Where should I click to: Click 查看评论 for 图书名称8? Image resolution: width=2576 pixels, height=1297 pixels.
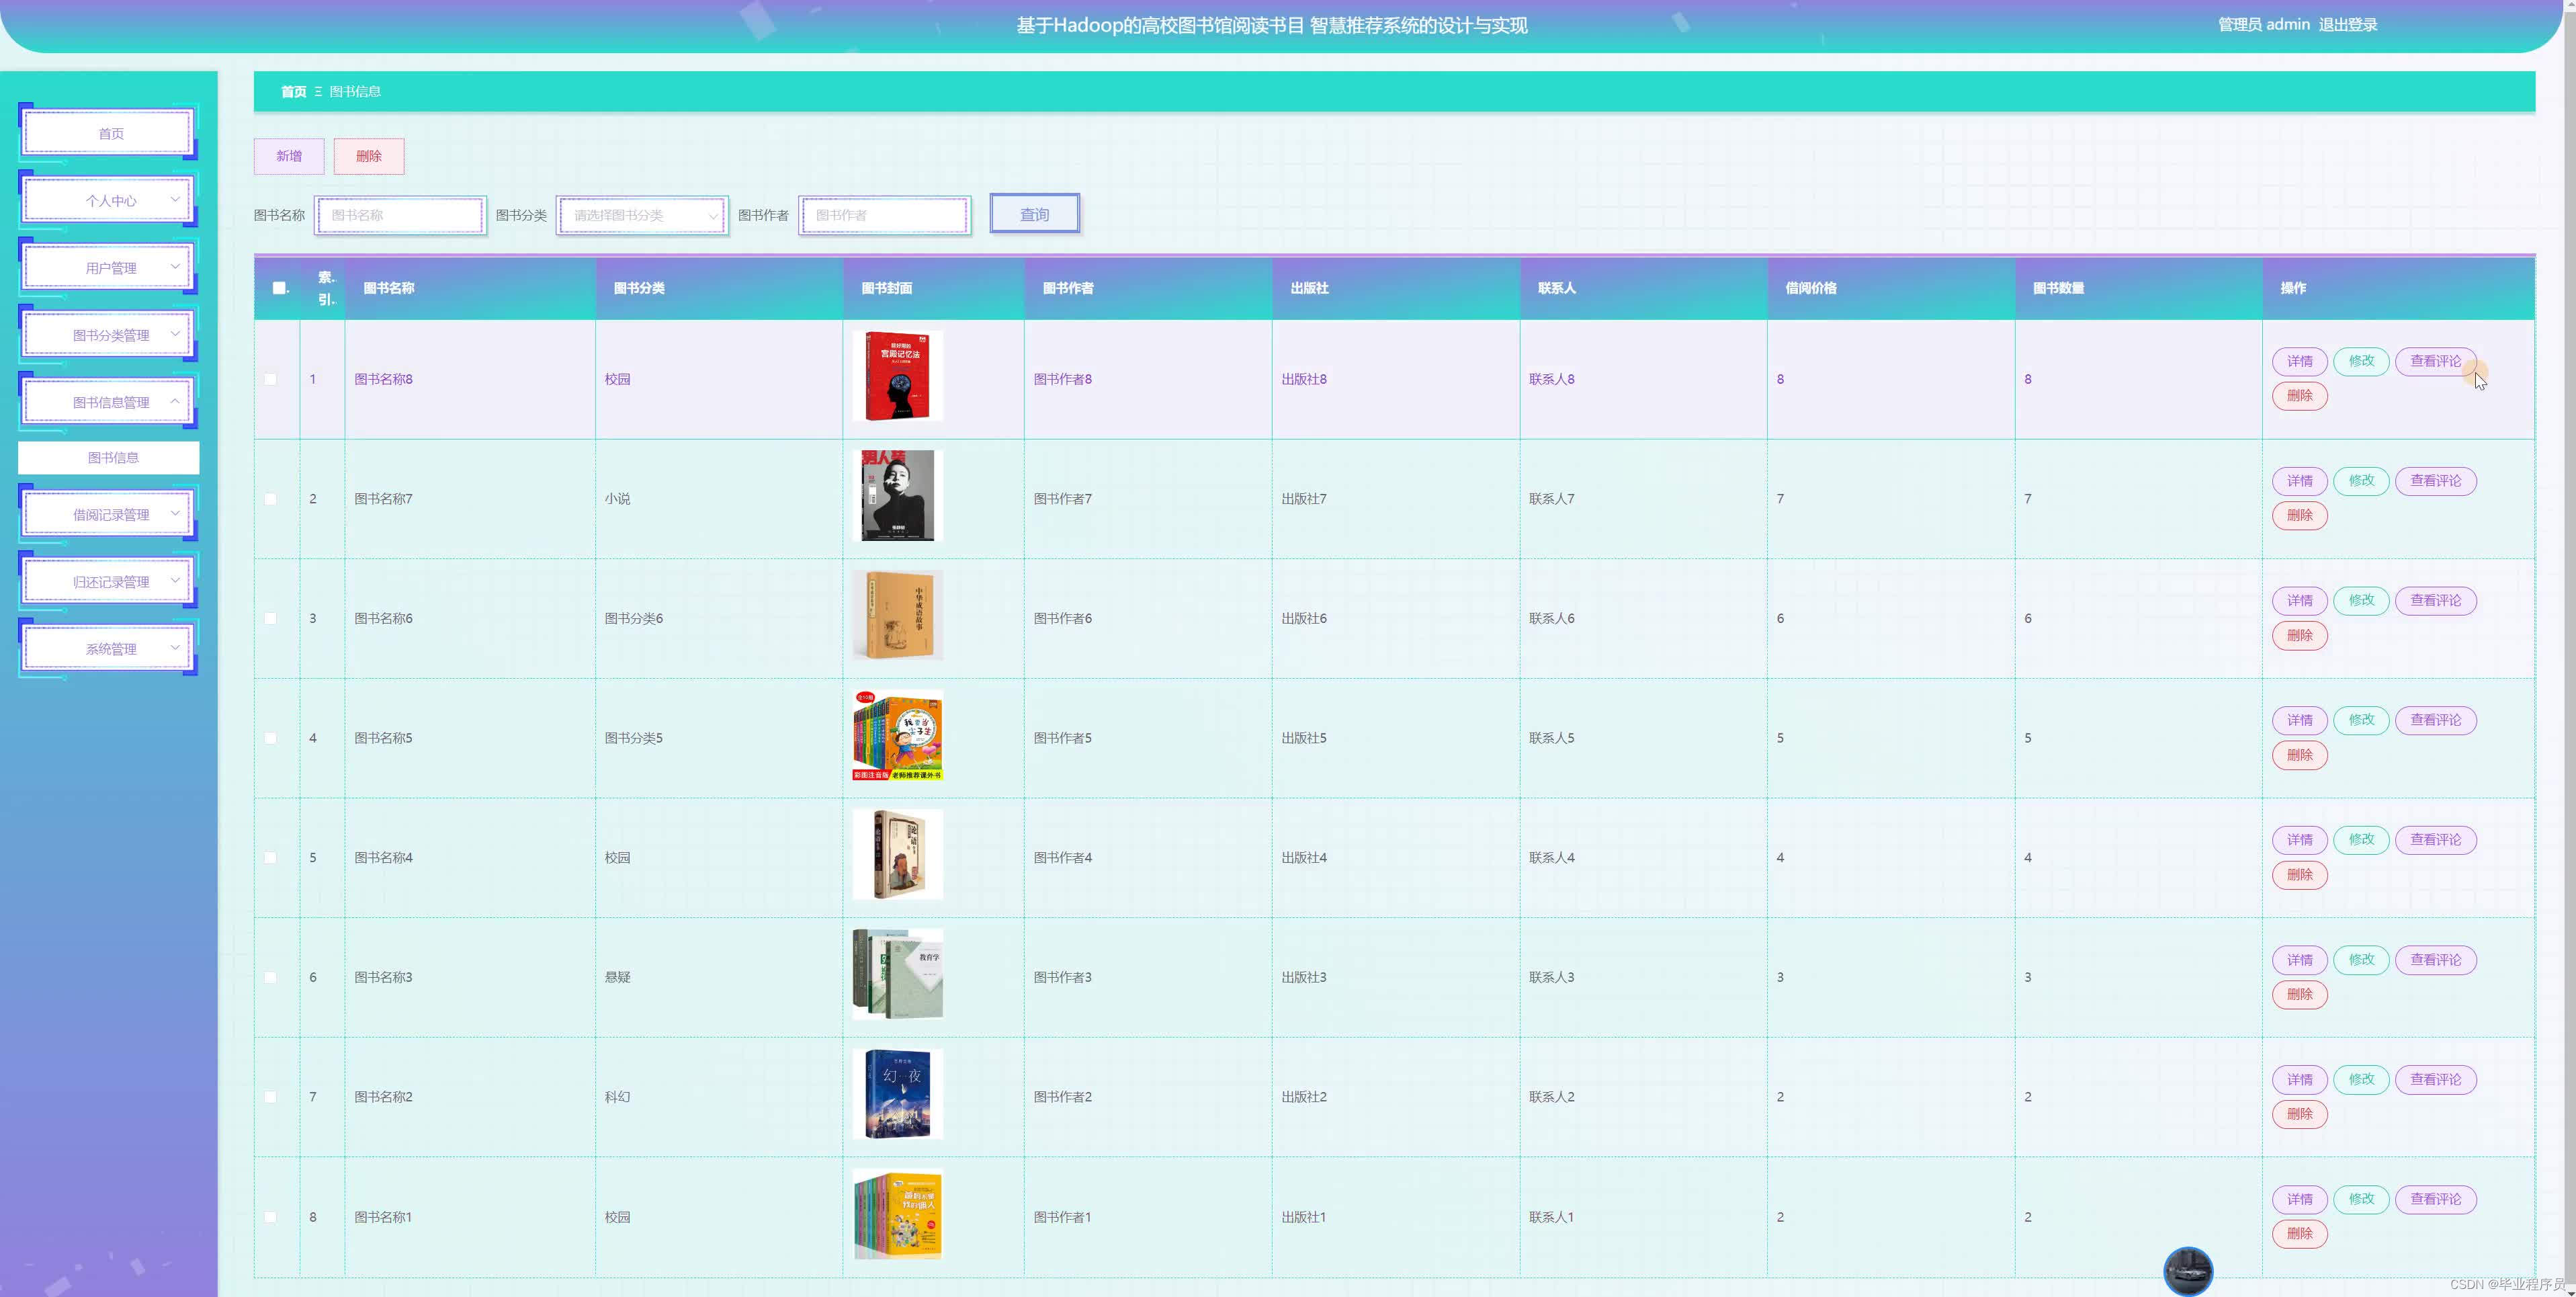coord(2435,361)
